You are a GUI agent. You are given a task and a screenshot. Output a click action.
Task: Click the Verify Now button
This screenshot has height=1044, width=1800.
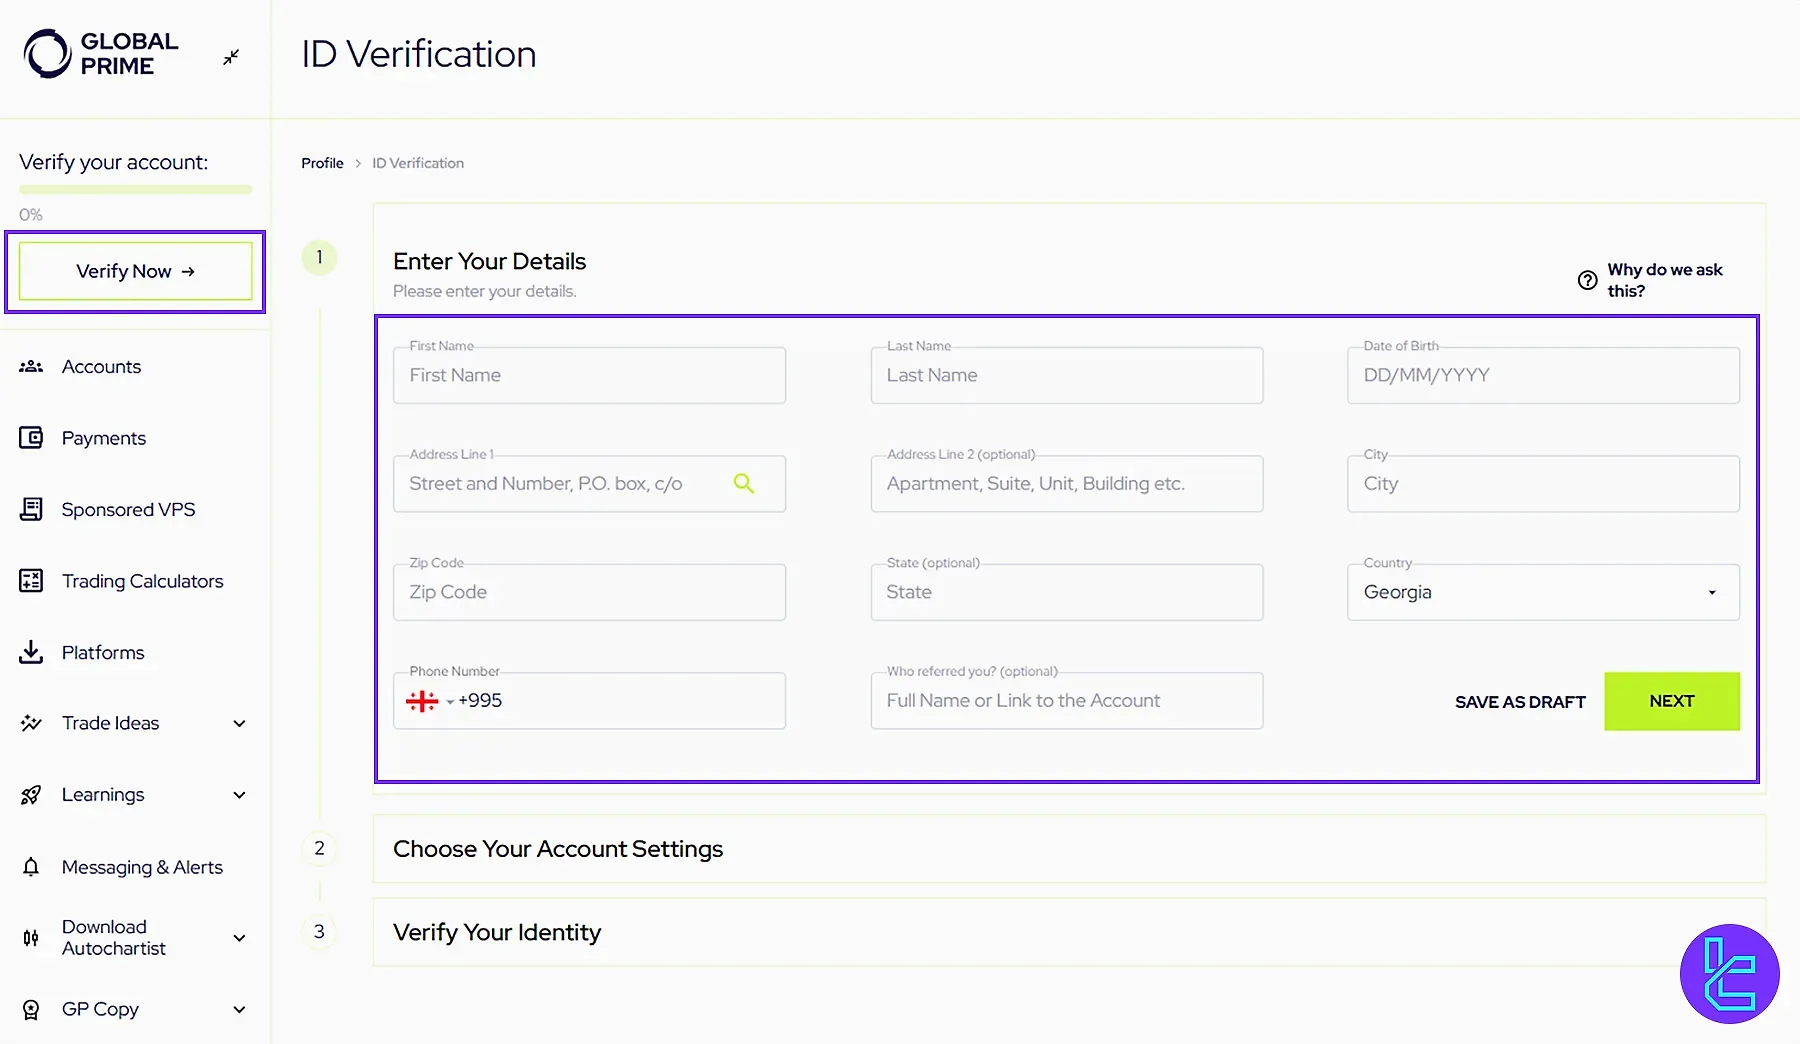coord(134,271)
